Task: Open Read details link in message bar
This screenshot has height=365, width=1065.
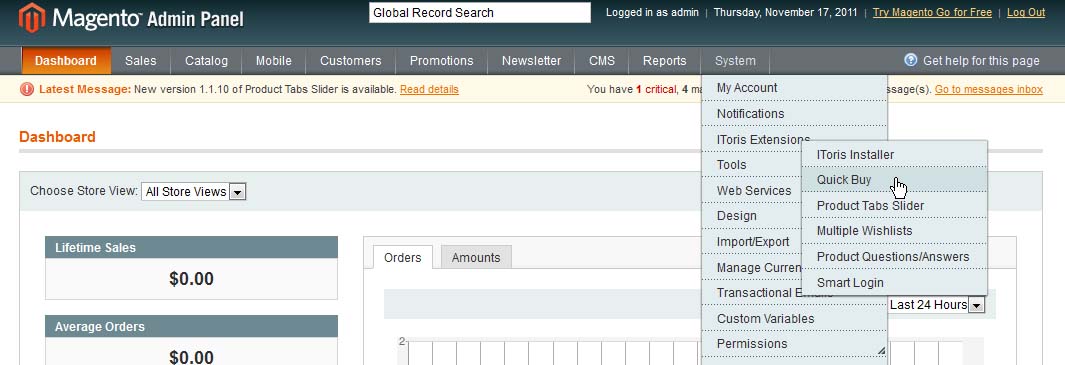Action: click(x=429, y=89)
